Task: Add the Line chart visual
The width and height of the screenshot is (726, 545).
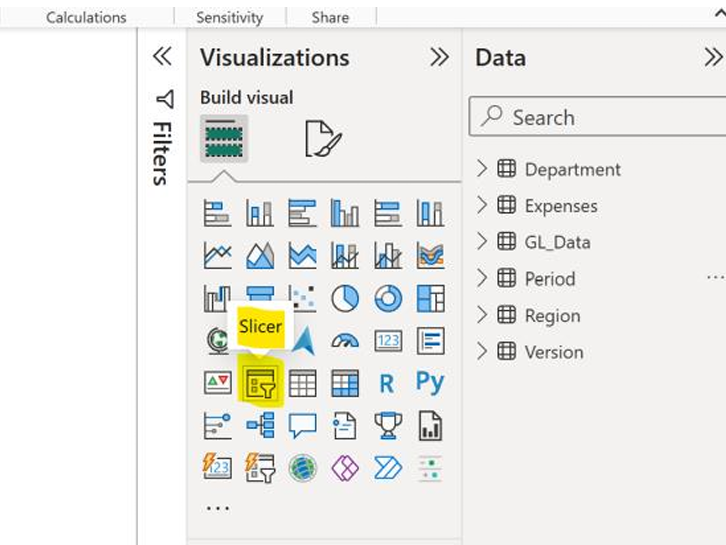Action: click(x=217, y=256)
